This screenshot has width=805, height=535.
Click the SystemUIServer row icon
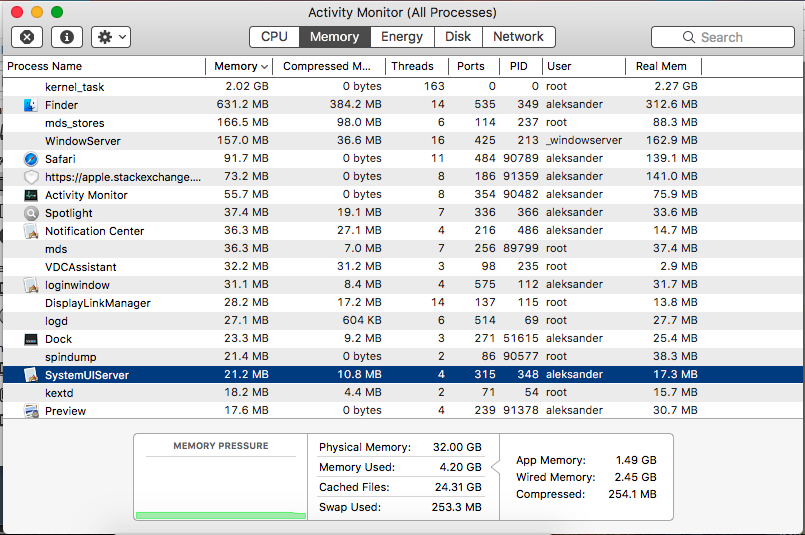(x=31, y=375)
